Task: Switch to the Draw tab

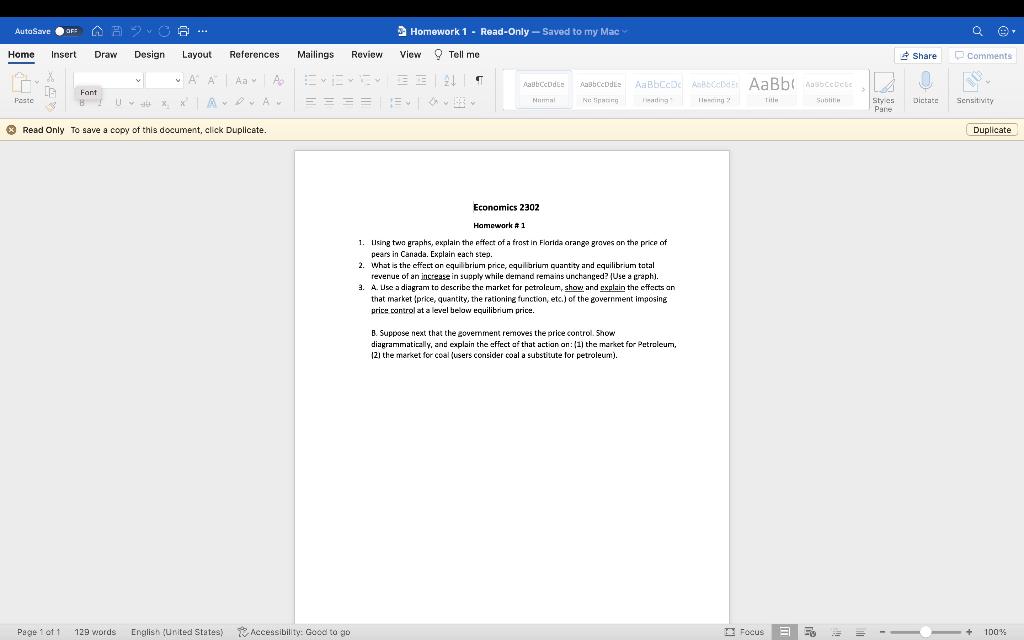Action: click(105, 54)
